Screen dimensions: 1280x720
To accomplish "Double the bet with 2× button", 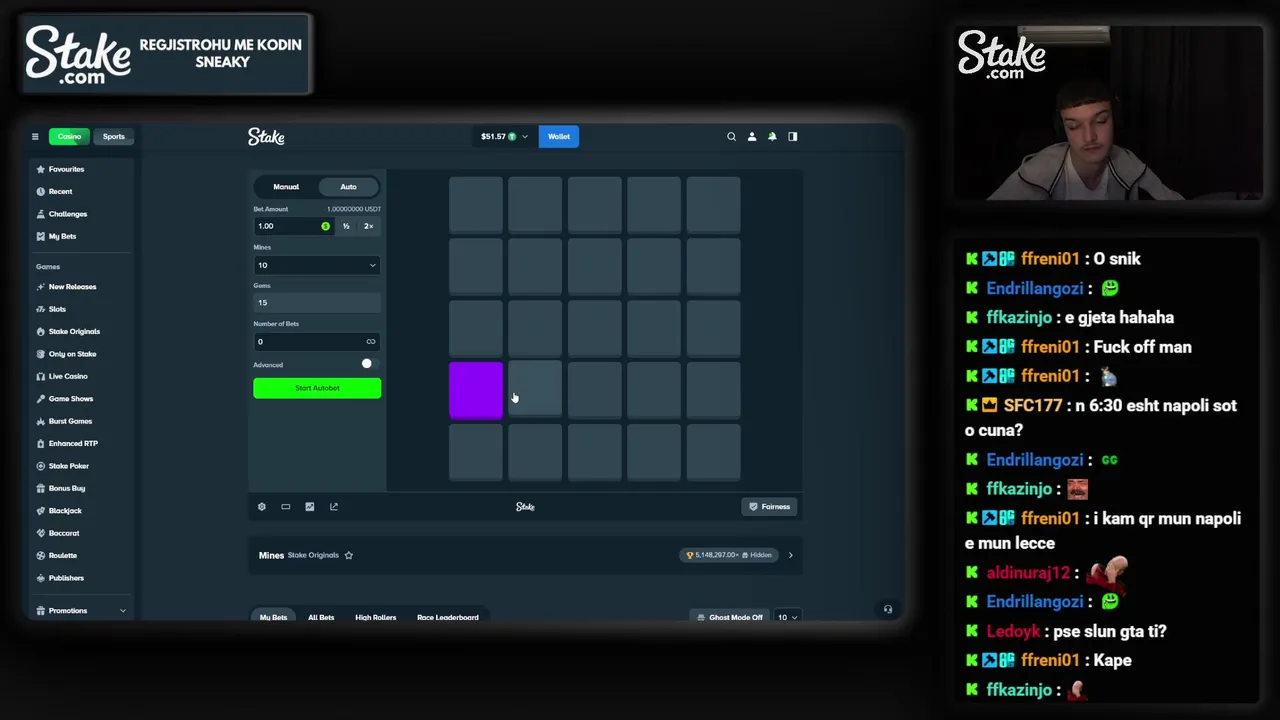I will click(368, 226).
